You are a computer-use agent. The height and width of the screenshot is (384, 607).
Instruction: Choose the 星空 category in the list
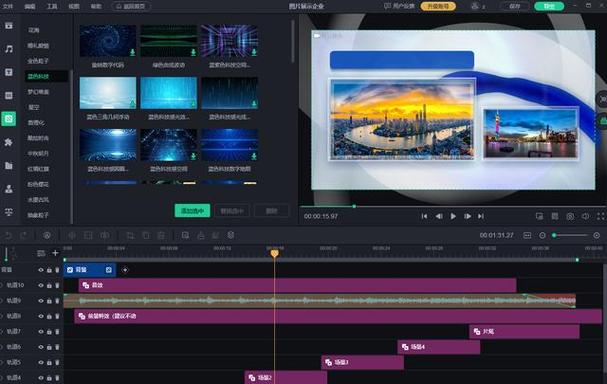coord(34,107)
